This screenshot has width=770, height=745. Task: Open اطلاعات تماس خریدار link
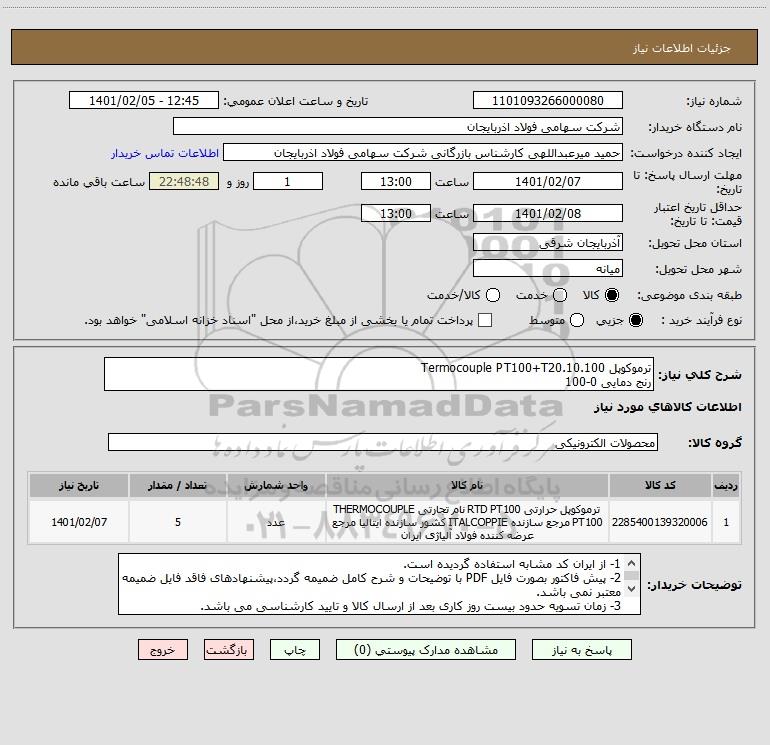coord(165,153)
